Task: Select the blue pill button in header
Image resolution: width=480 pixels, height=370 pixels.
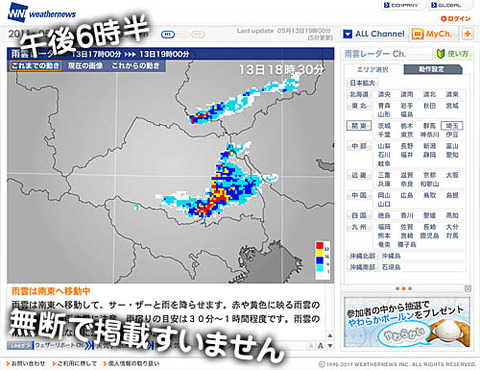Action: click(x=168, y=34)
